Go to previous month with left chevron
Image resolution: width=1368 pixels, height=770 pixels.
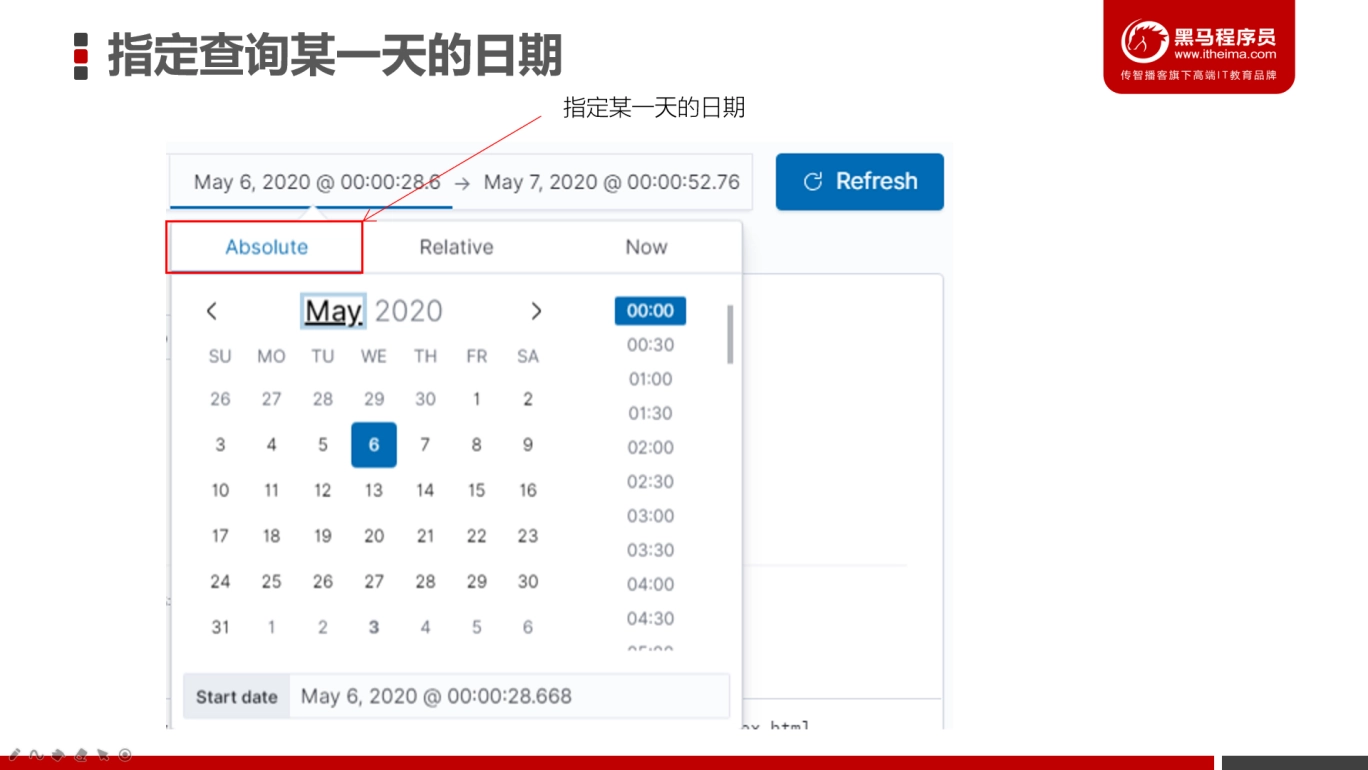[x=211, y=311]
